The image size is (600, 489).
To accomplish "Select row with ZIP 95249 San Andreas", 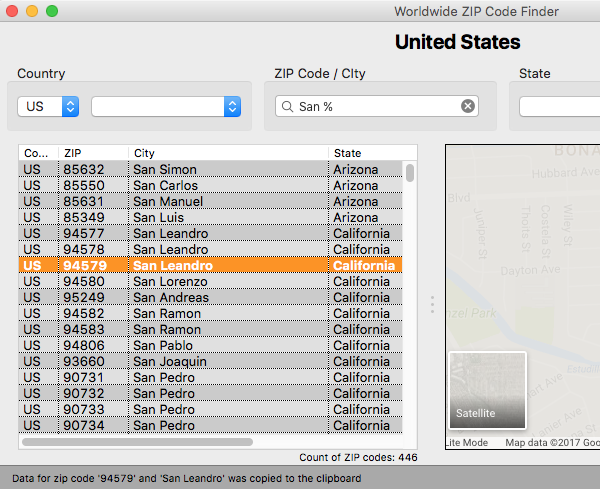I will click(210, 297).
